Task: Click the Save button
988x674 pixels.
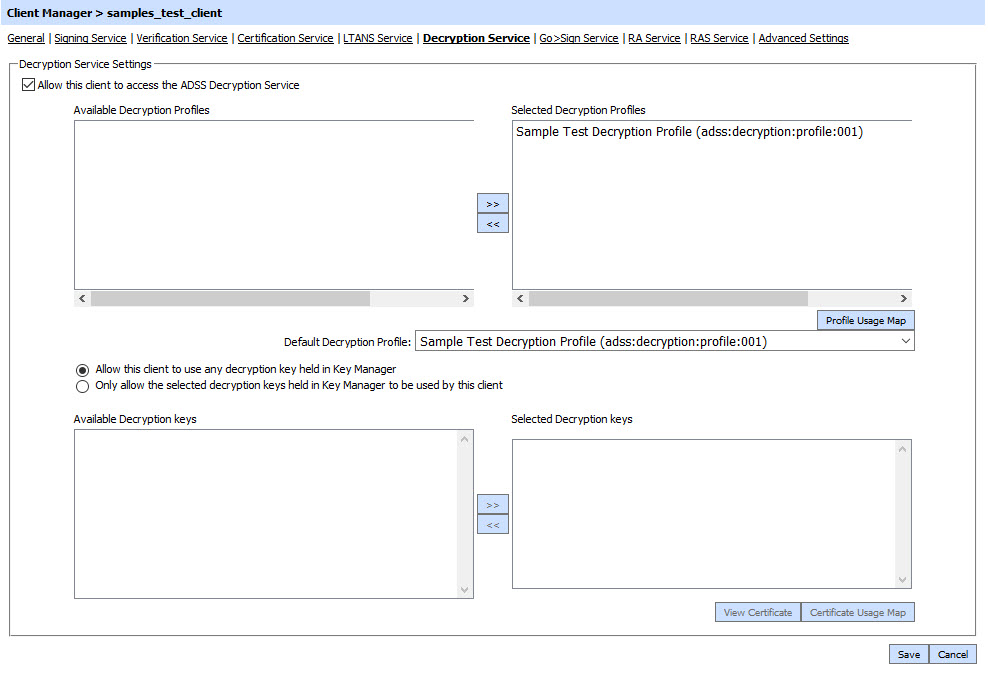Action: click(908, 655)
